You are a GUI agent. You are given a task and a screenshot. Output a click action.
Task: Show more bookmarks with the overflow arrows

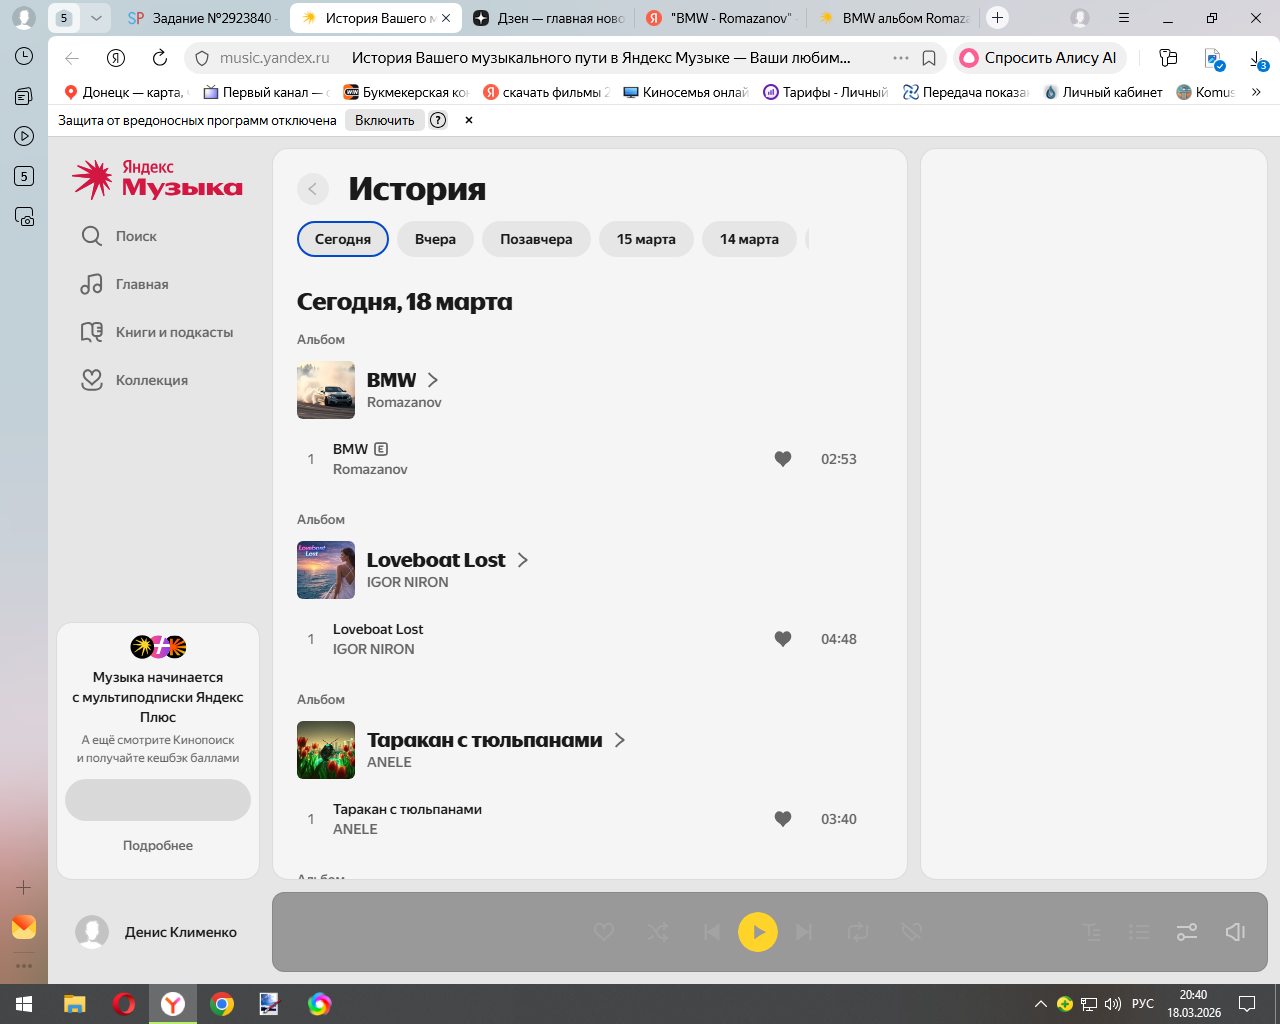point(1256,92)
